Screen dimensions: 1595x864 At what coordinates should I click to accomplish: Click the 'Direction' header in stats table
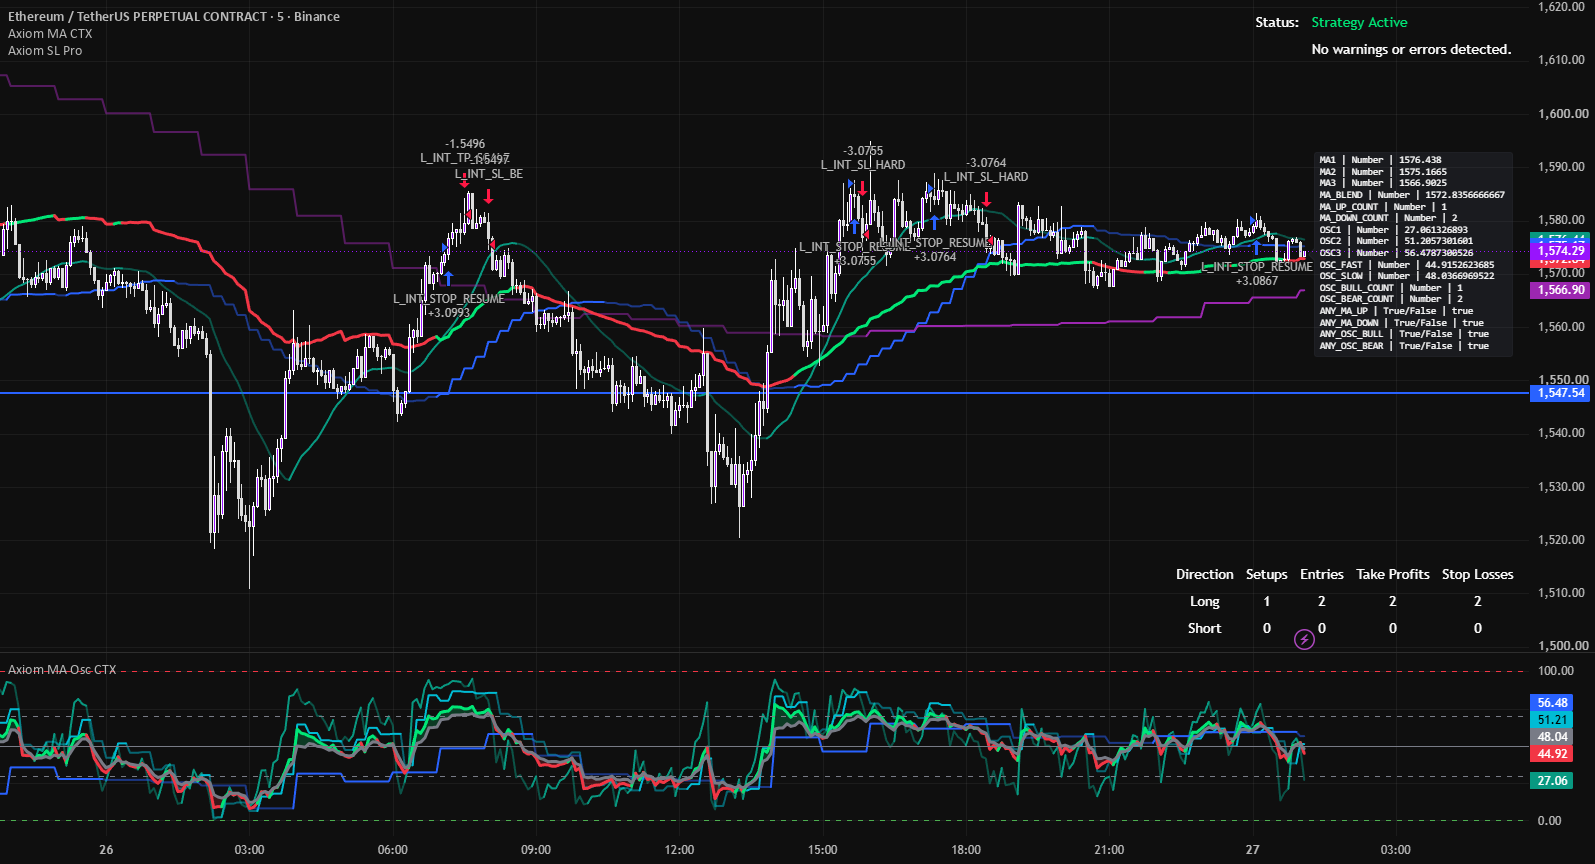pos(1205,574)
